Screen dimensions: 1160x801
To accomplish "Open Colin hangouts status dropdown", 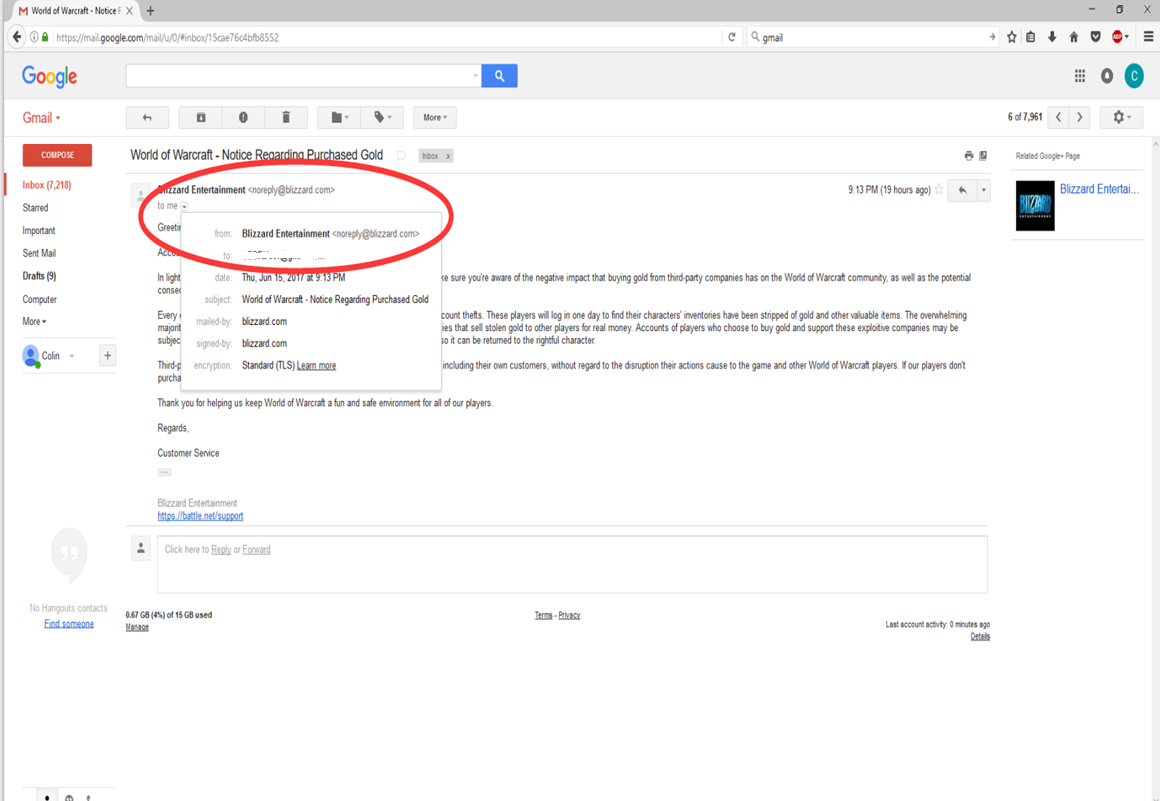I will 72,356.
